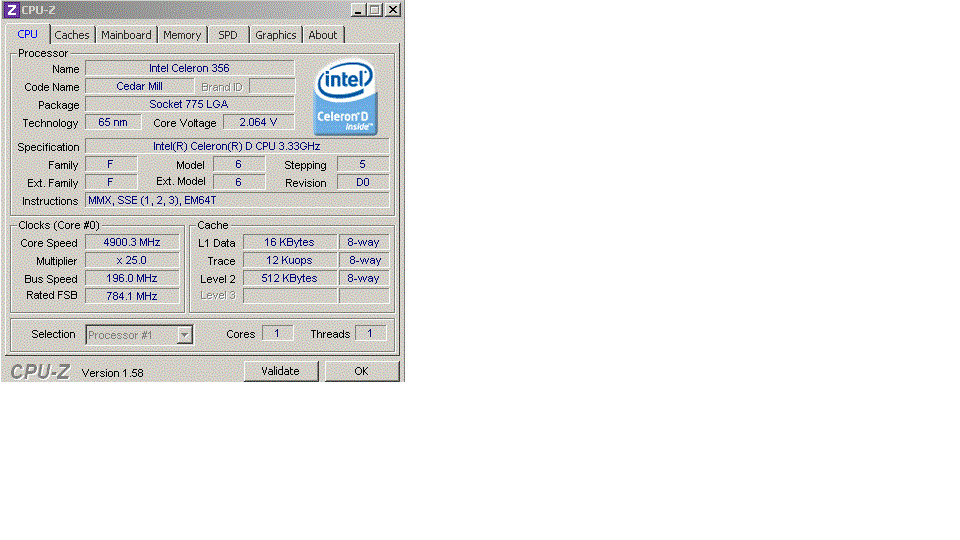Image resolution: width=960 pixels, height=540 pixels.
Task: Open the Graphics tab
Action: 276,35
